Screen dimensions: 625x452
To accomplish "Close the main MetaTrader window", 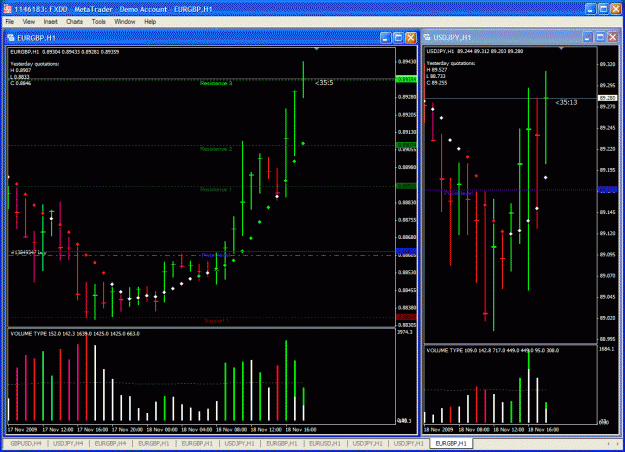I will 616,9.
